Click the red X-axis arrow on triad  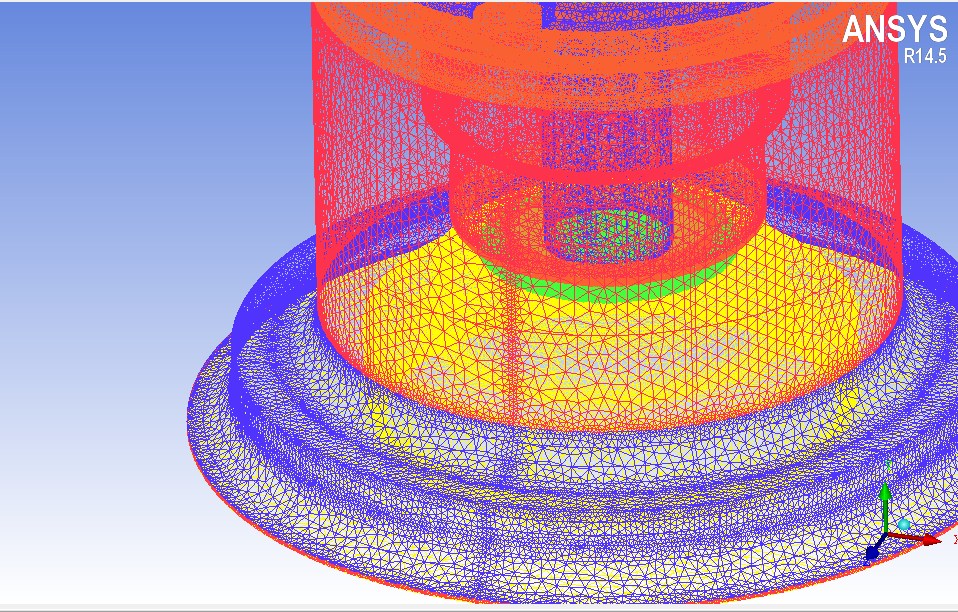(928, 540)
